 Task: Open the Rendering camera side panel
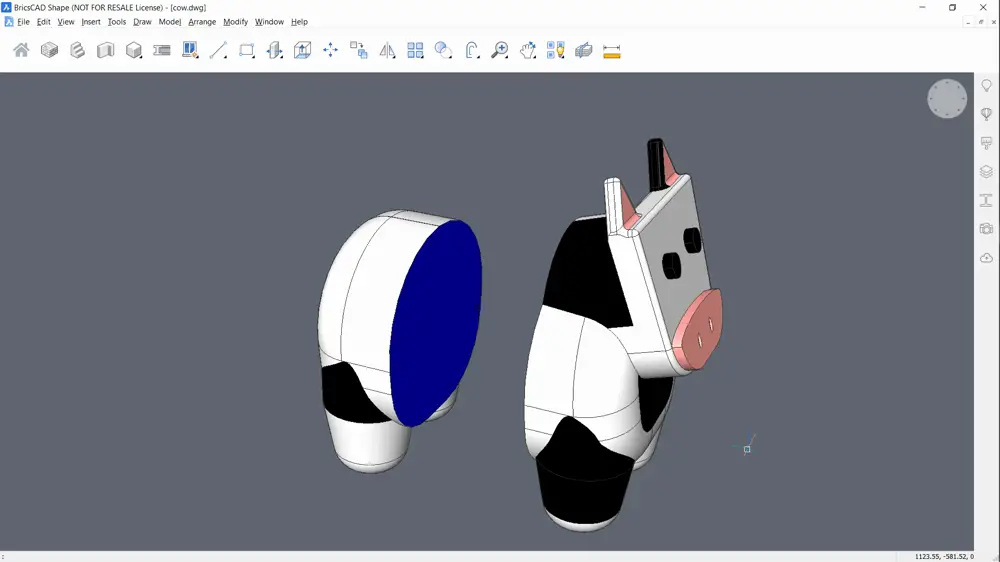coord(987,229)
